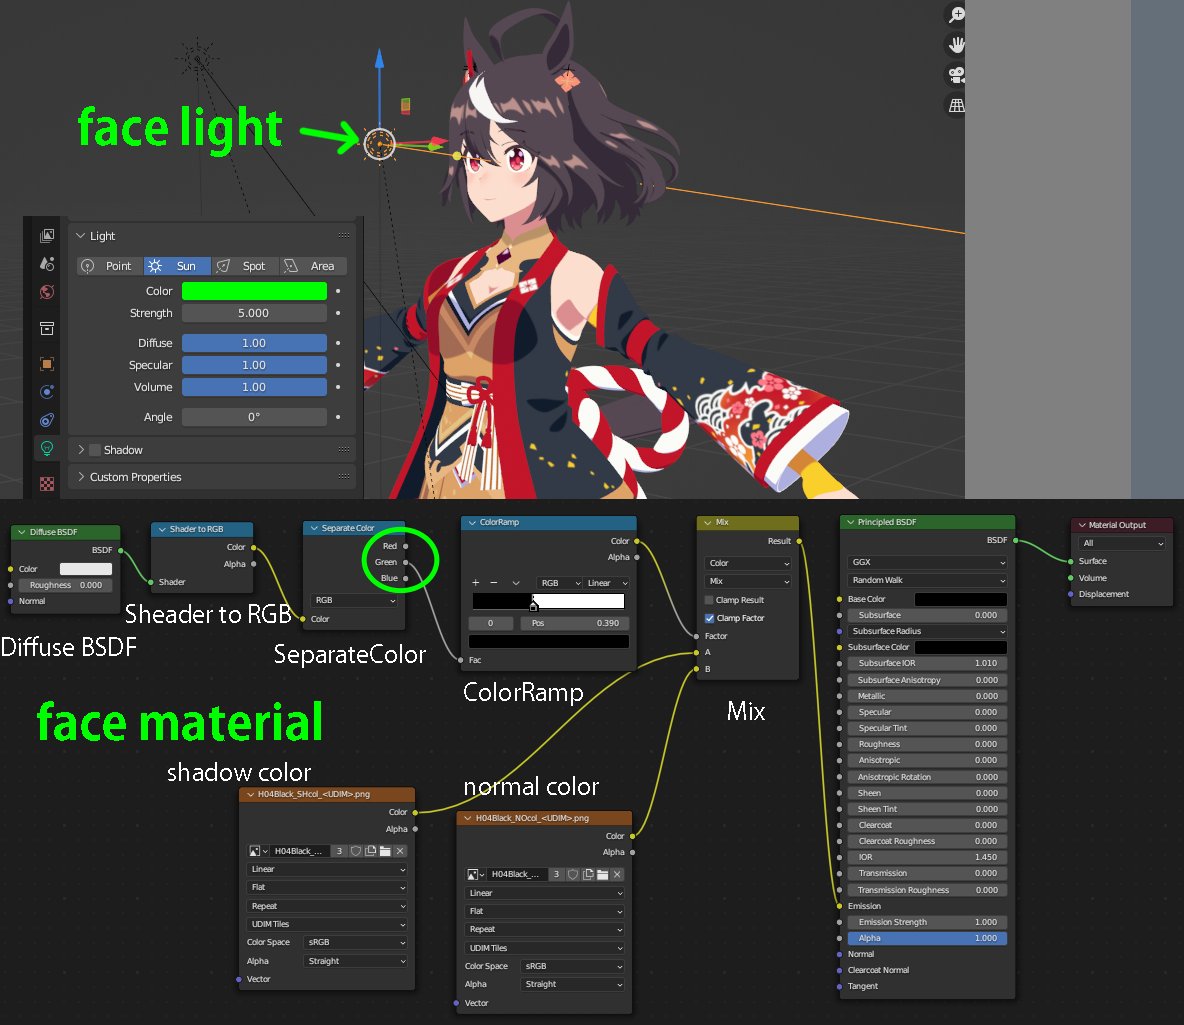
Task: Collapse the Principled BSDF node header
Action: [850, 522]
